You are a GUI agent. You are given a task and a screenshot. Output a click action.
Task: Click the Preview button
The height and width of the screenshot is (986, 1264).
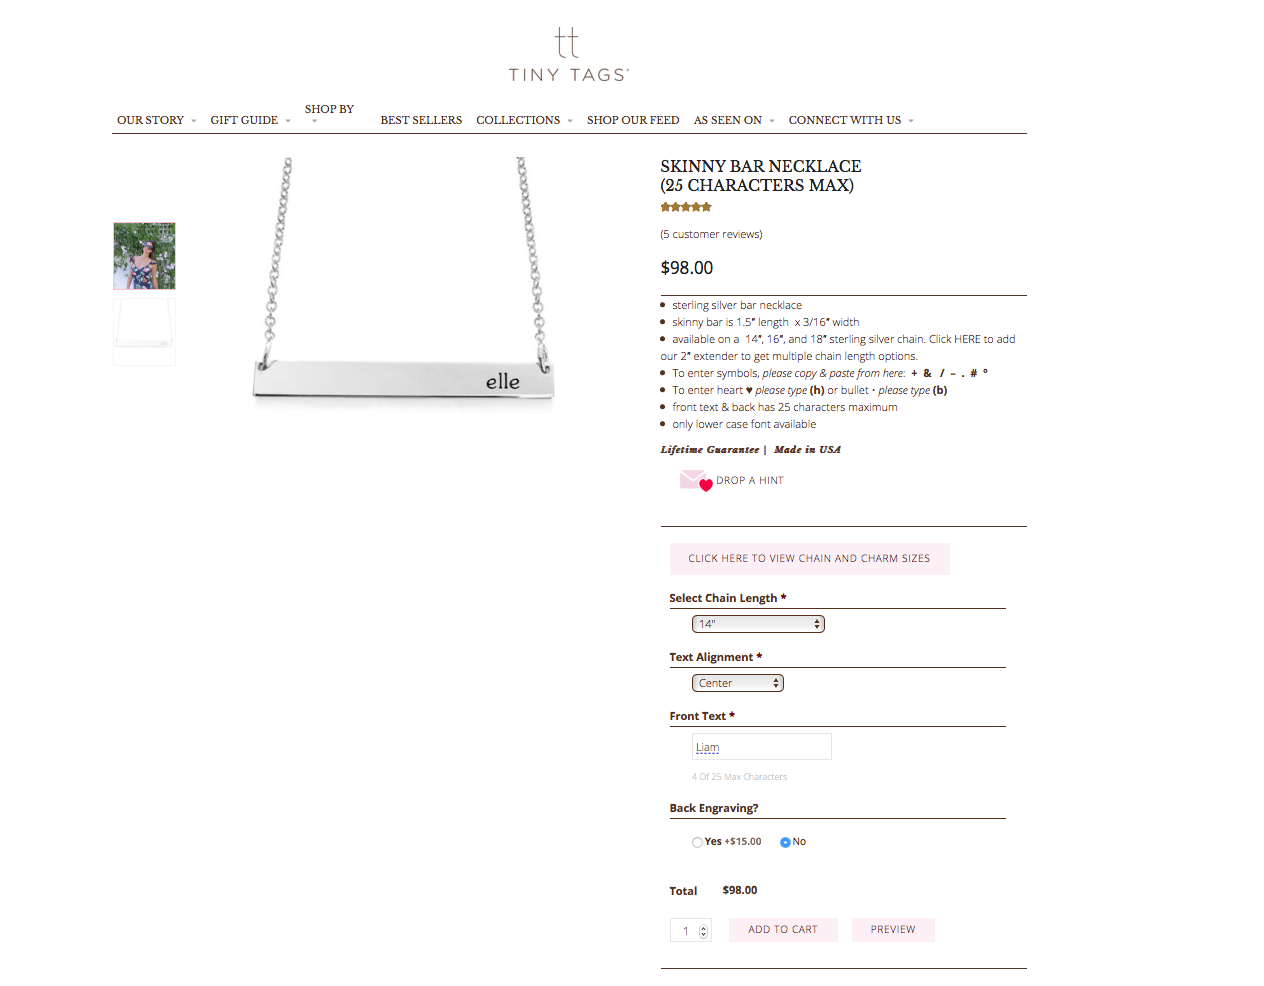click(893, 930)
